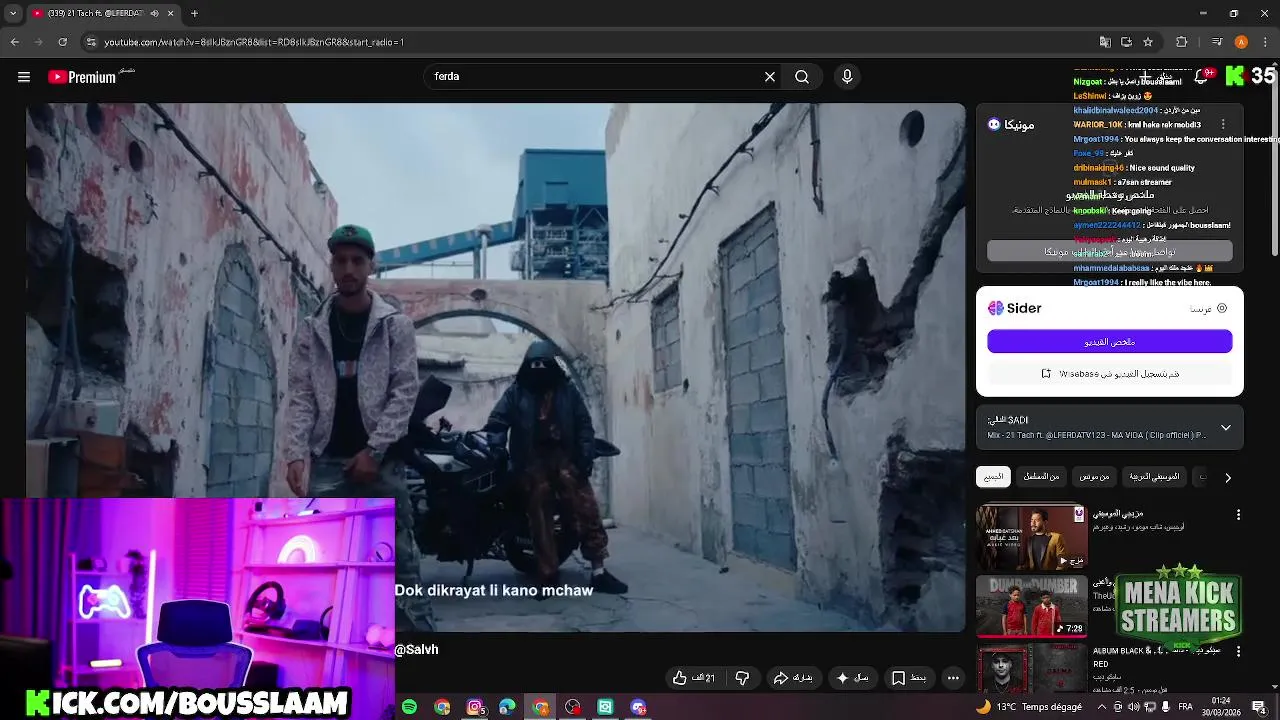Open Chrome profile avatar
Screen dimensions: 1280x720
(1241, 42)
